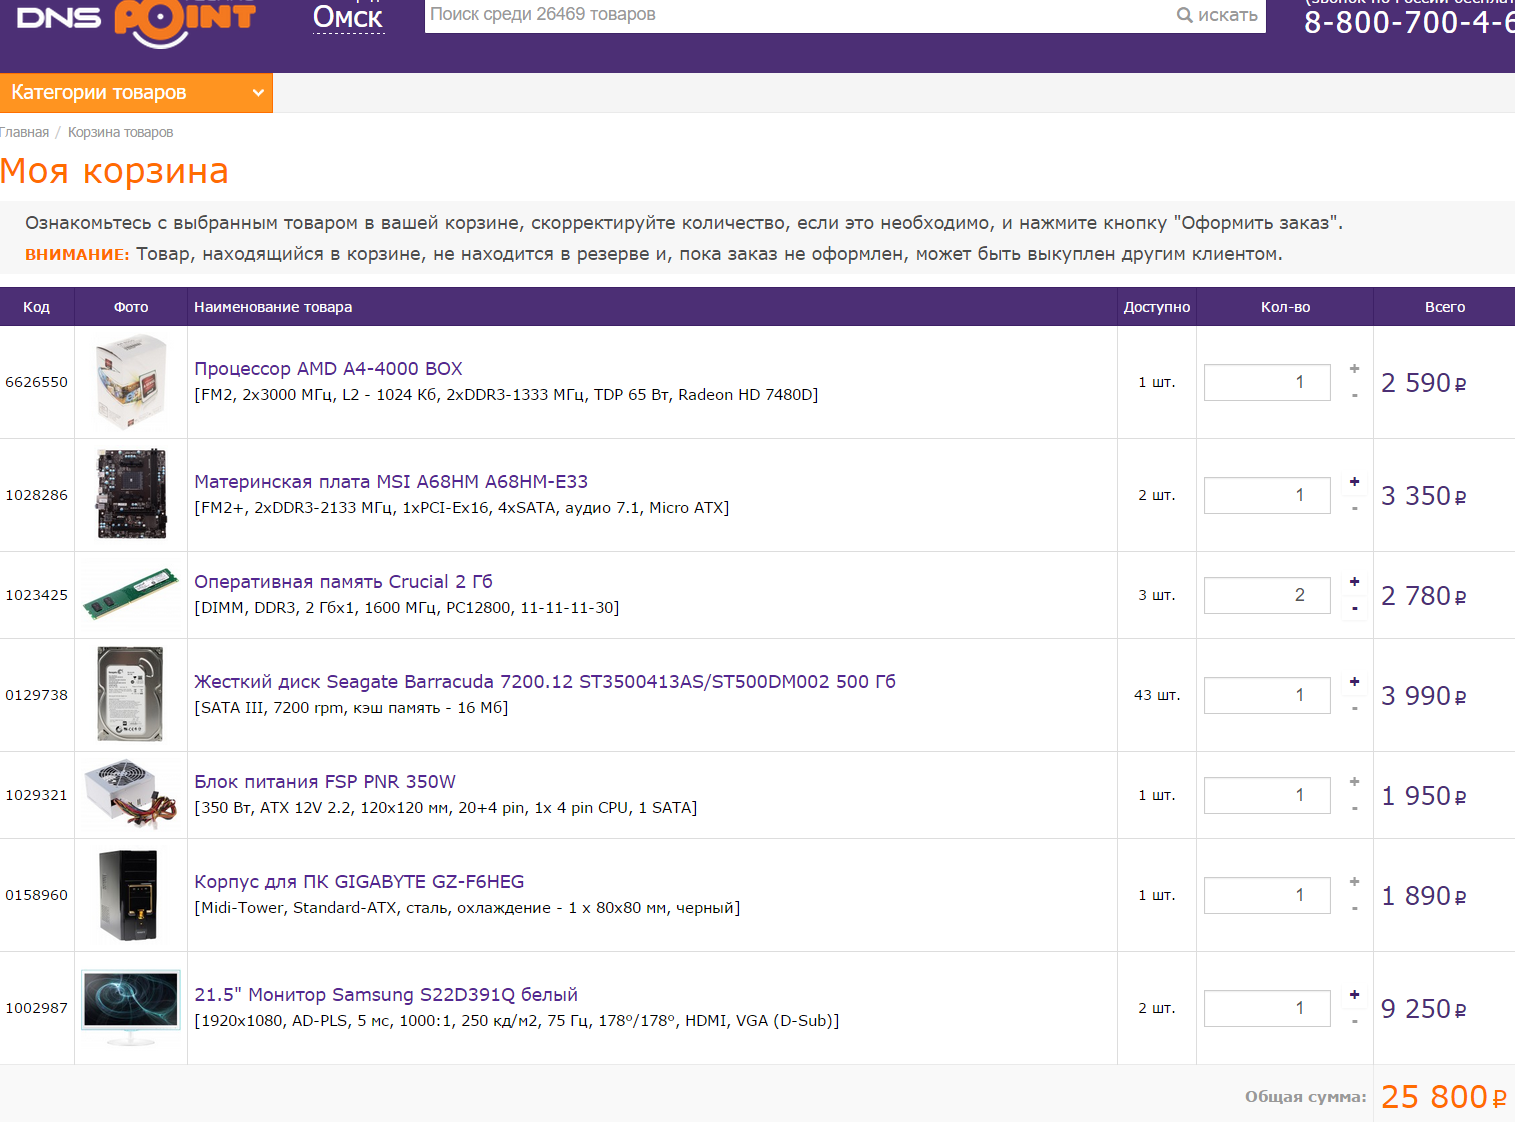Open 'Блок питания FSP PNR 350W' link
This screenshot has height=1122, width=1515.
(325, 782)
